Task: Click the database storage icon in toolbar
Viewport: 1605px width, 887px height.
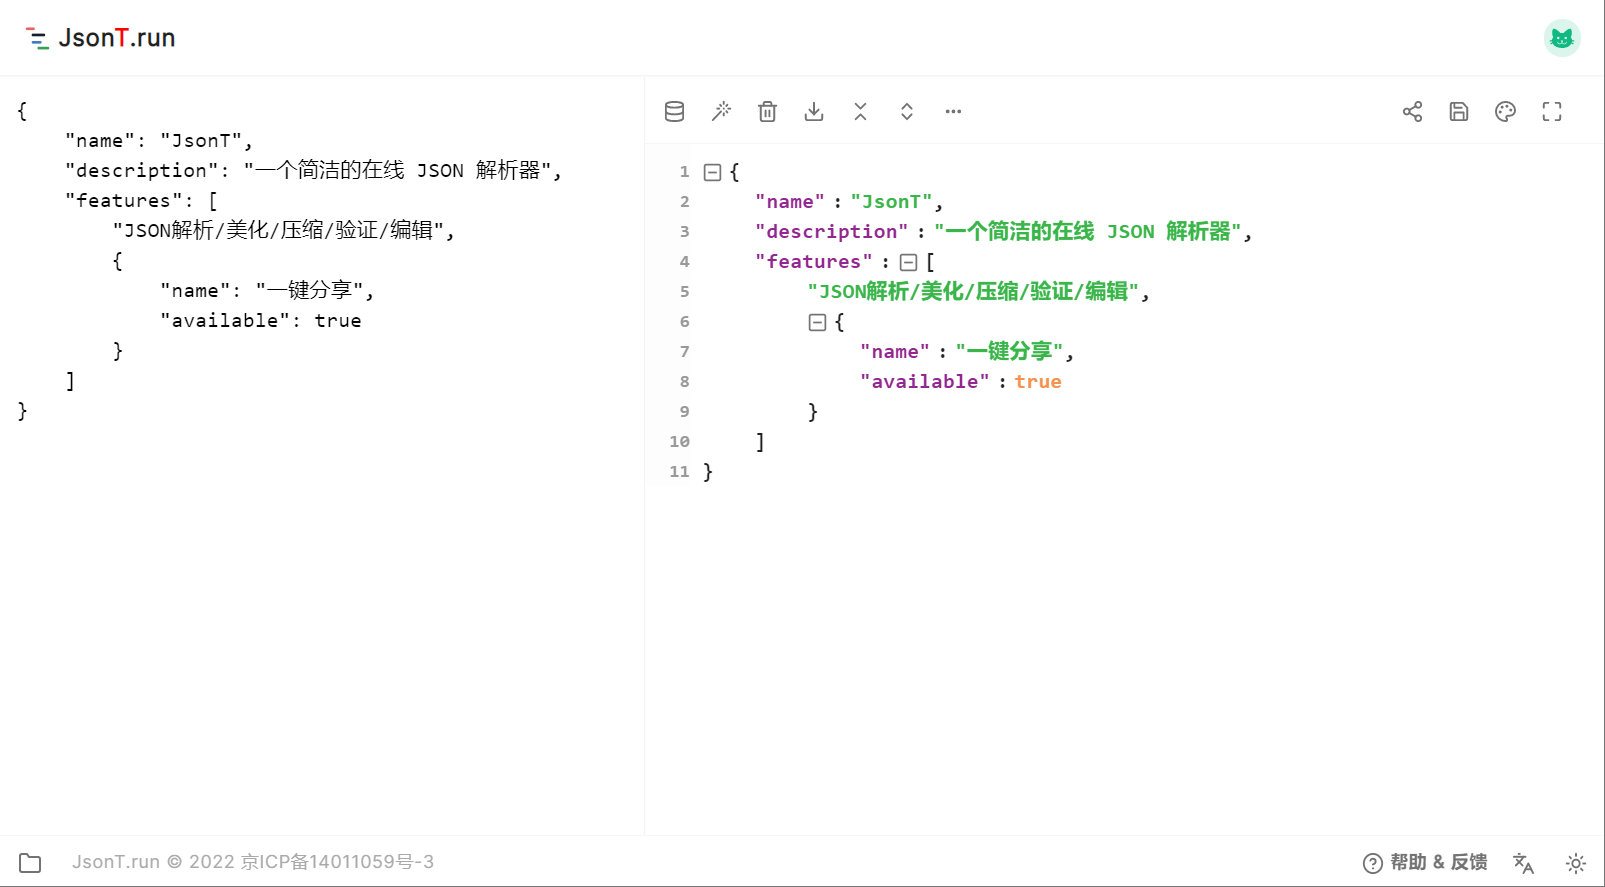Action: 675,112
